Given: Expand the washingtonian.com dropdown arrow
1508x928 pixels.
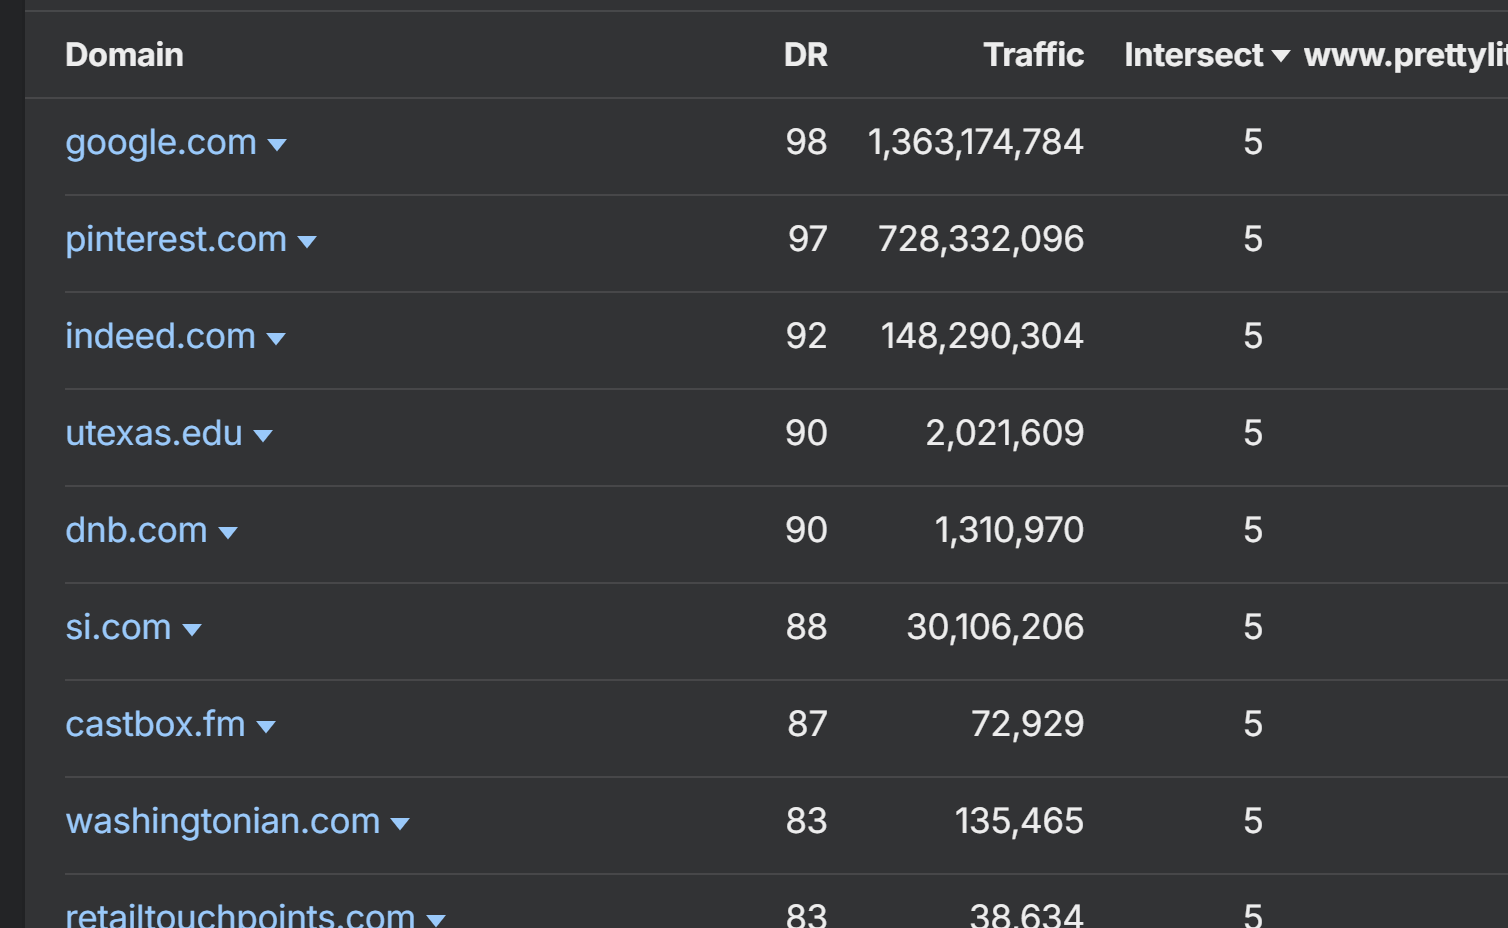Looking at the screenshot, I should (x=401, y=825).
